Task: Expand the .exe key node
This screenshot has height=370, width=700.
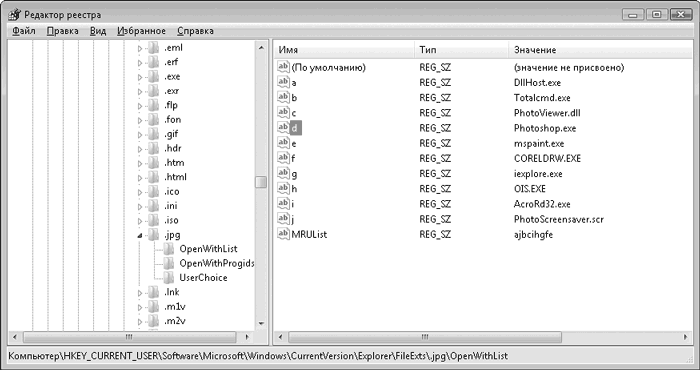Action: [x=140, y=77]
